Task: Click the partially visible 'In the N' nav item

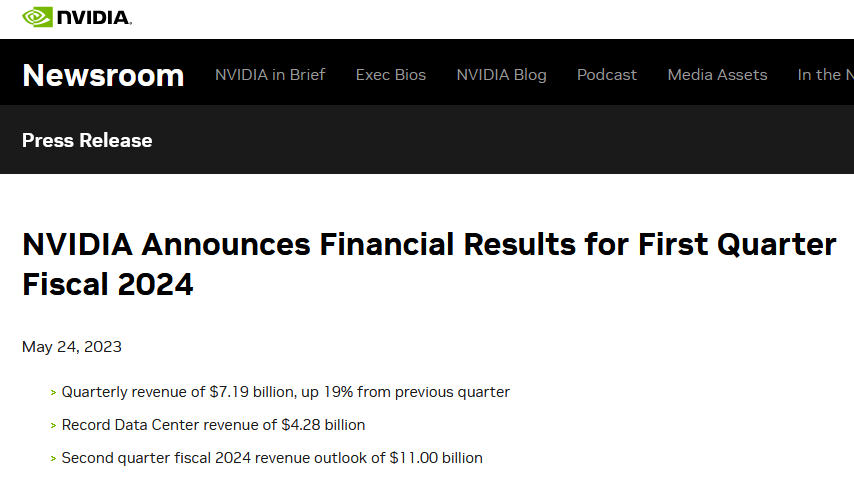Action: (825, 75)
